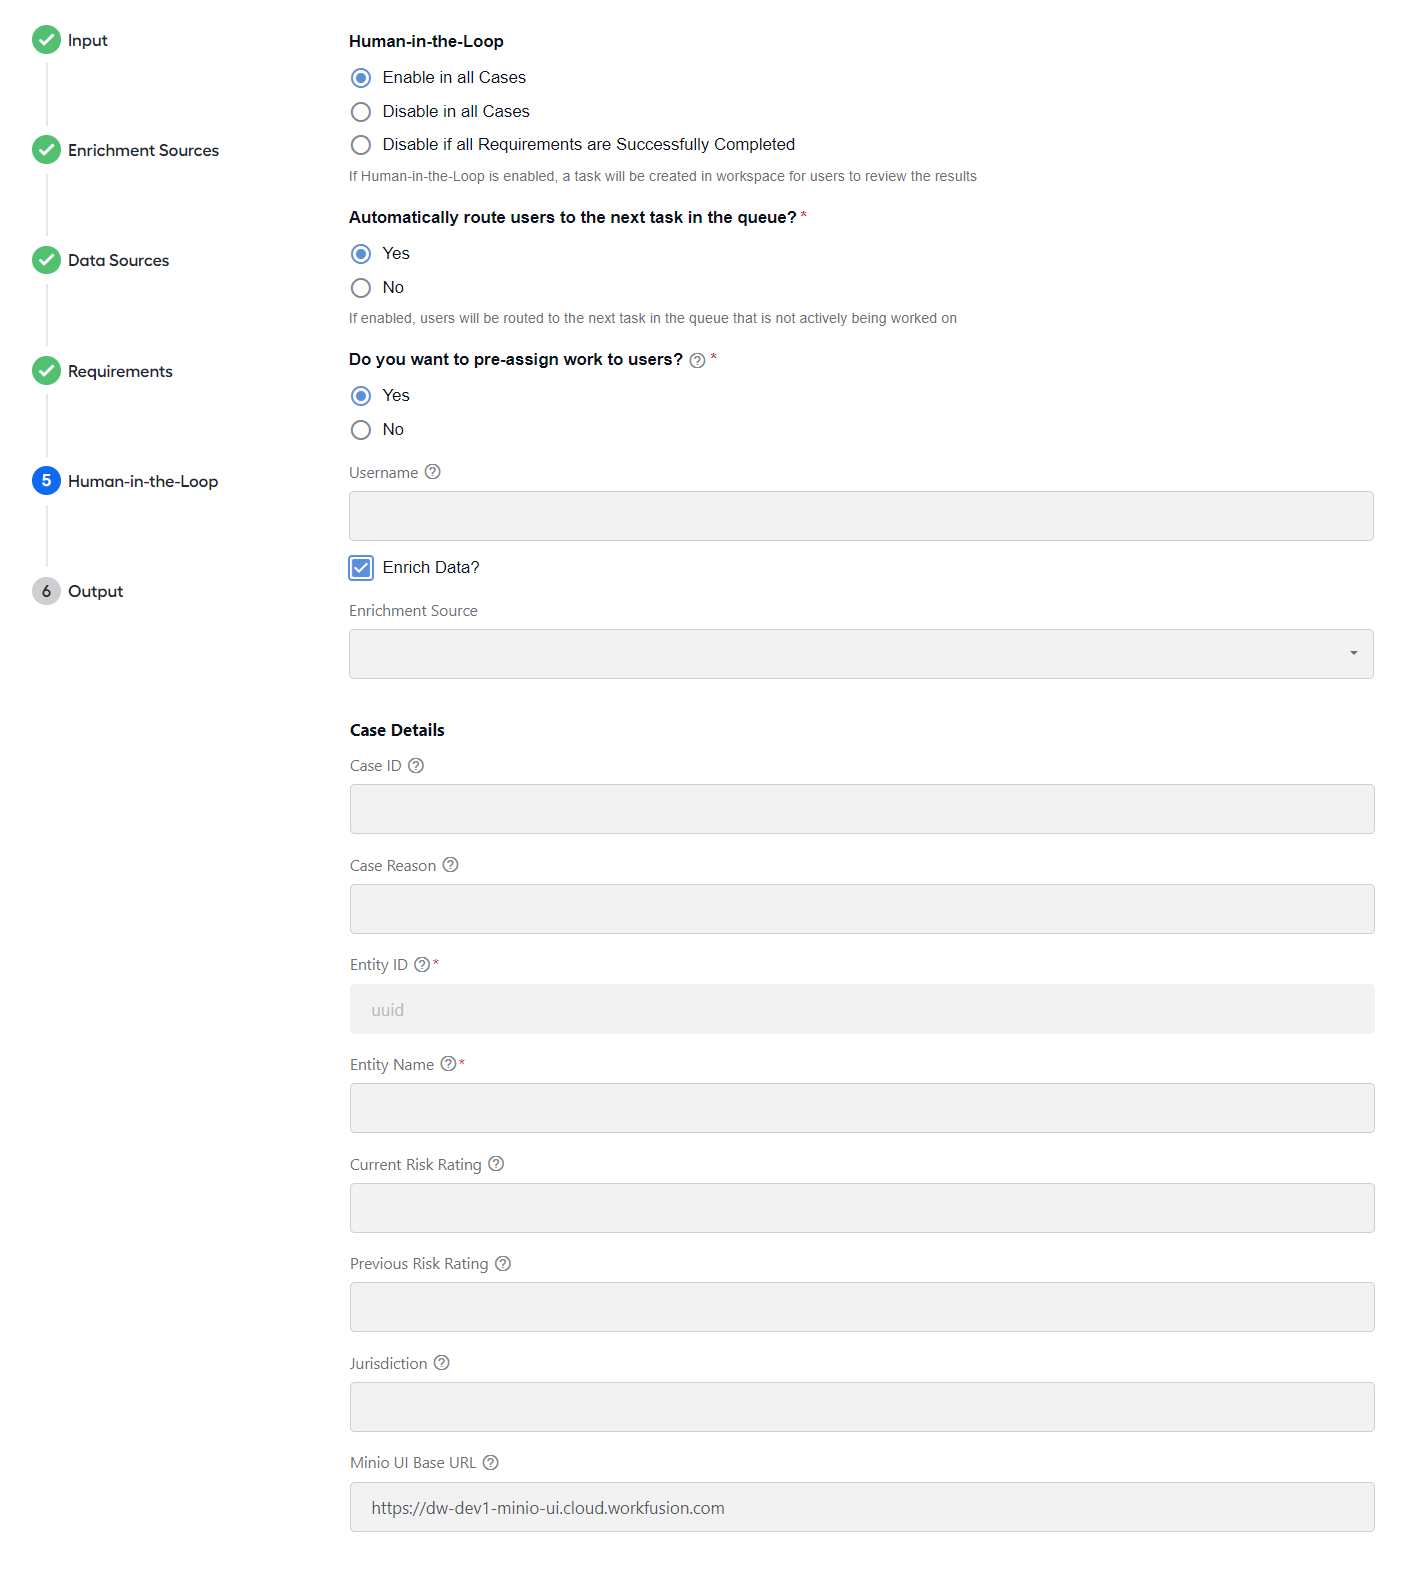Image resolution: width=1410 pixels, height=1570 pixels.
Task: Click help icon beside Current Risk Rating
Action: click(496, 1164)
